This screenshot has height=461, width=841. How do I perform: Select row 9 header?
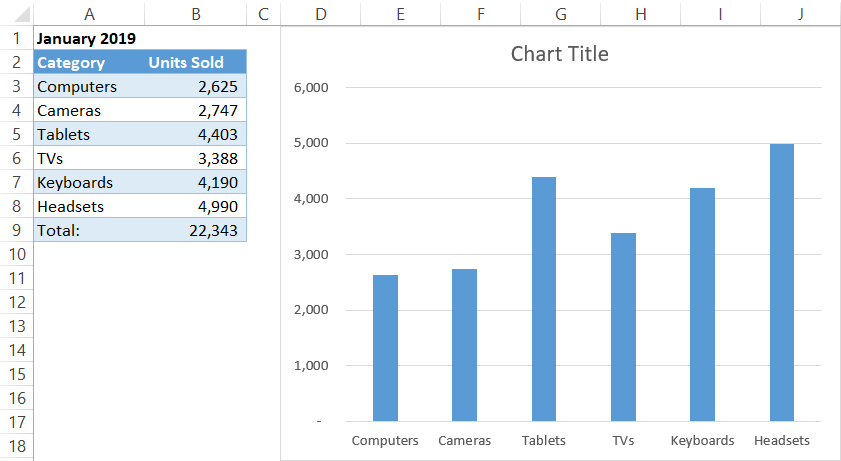point(17,230)
